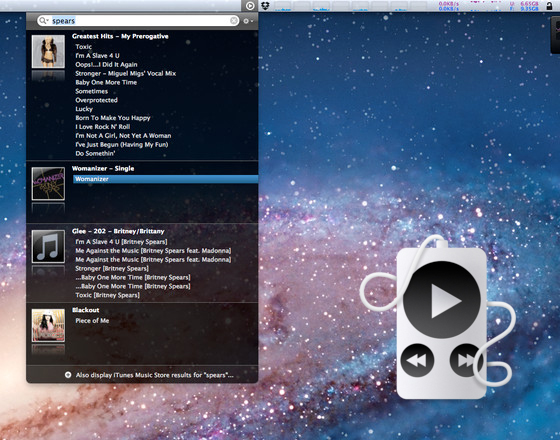
Task: Select the Womanizer single cover thumbnail
Action: click(48, 184)
